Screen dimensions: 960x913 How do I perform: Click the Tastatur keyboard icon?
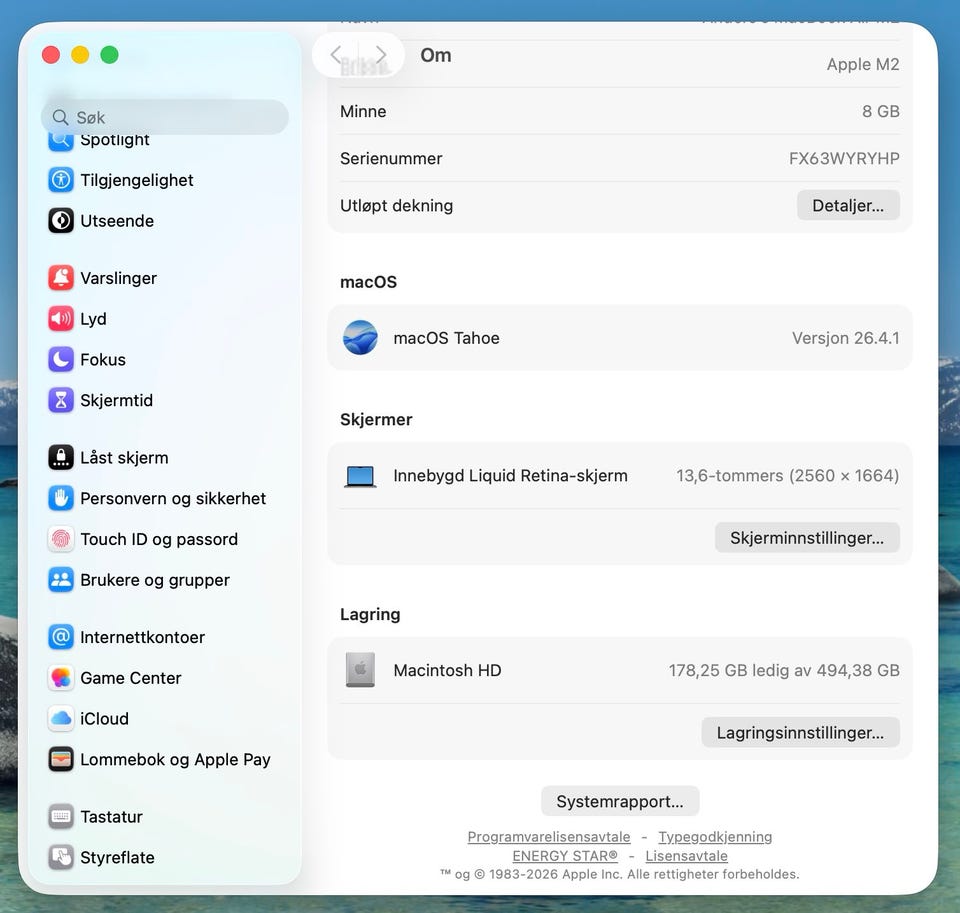coord(61,816)
